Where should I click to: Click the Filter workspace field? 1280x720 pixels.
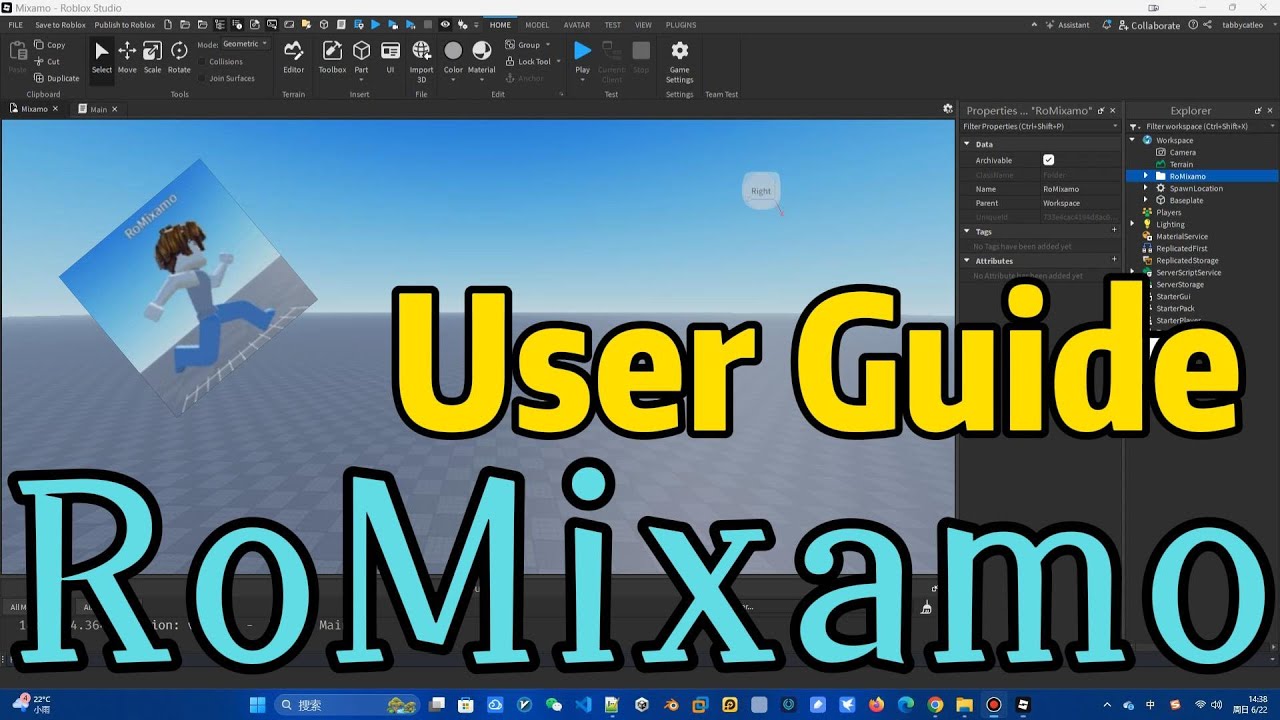point(1203,126)
